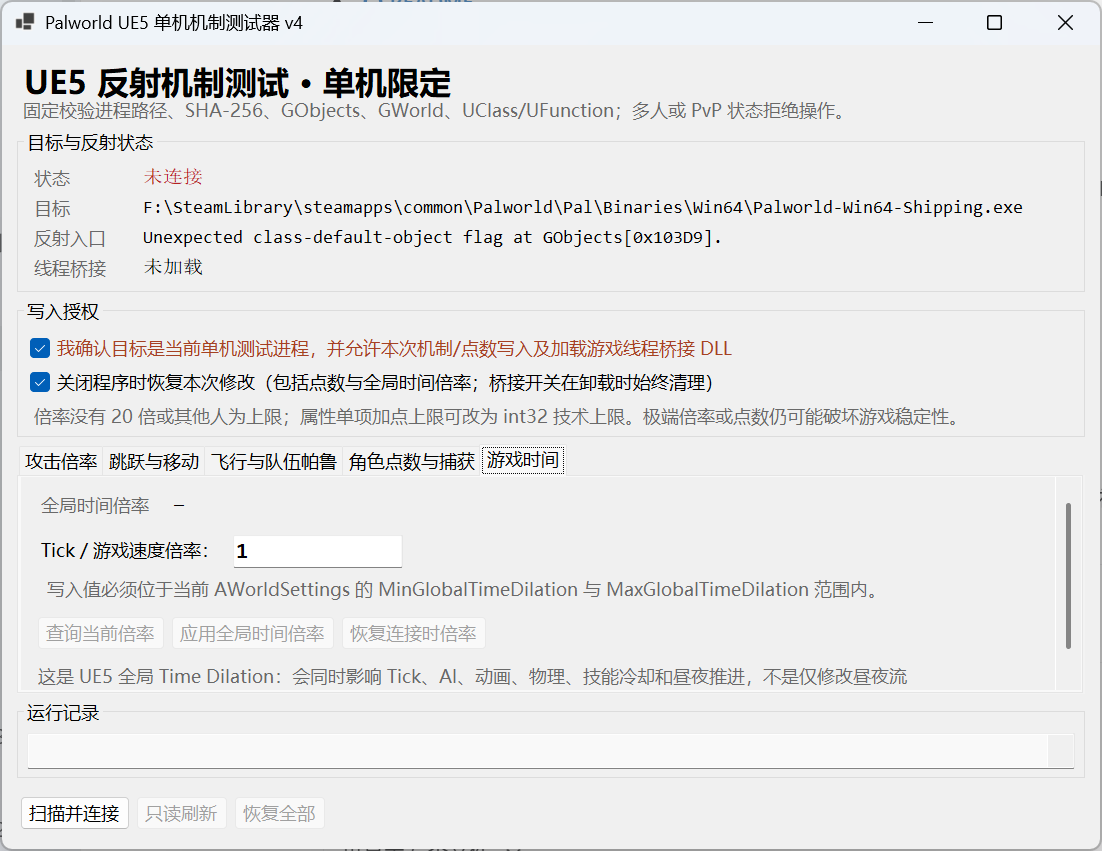Click the 倍率没有 20 倍 warning note
Screen dimensions: 1102x851
[x=497, y=417]
